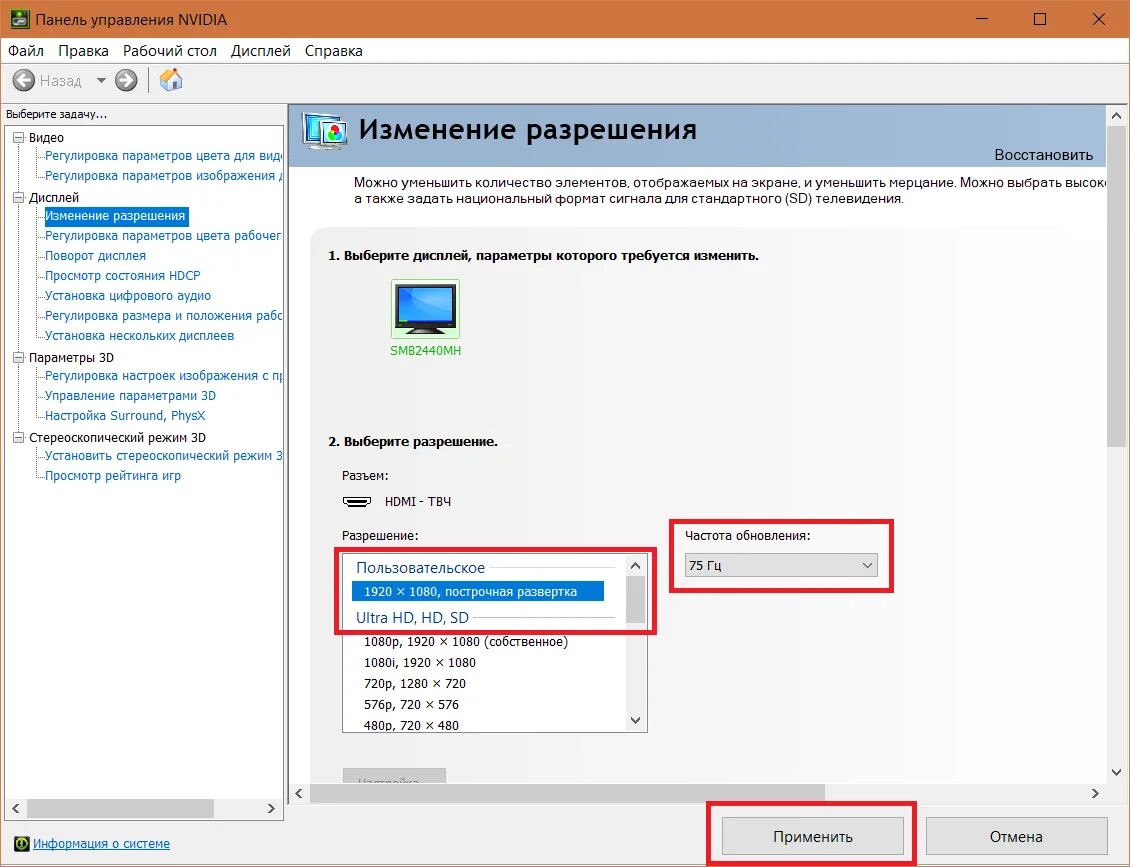Select 1080i, 1920 × 1080 resolution
The image size is (1130, 867).
(419, 662)
